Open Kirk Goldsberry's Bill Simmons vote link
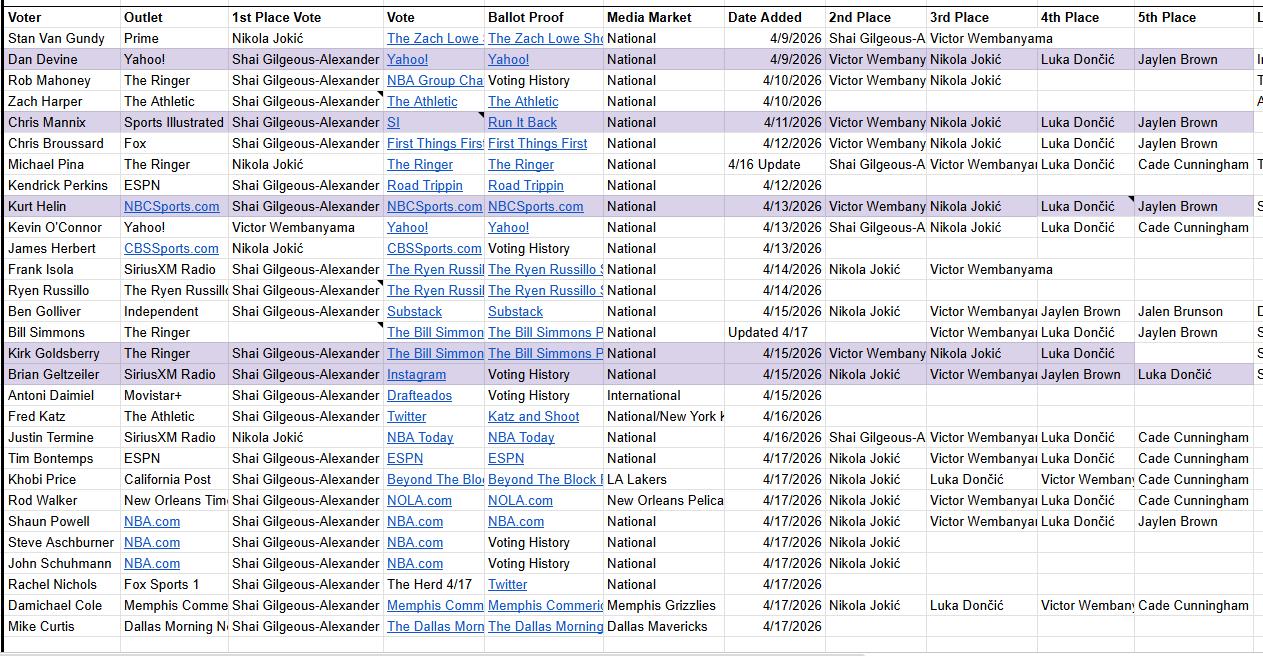 coord(435,354)
